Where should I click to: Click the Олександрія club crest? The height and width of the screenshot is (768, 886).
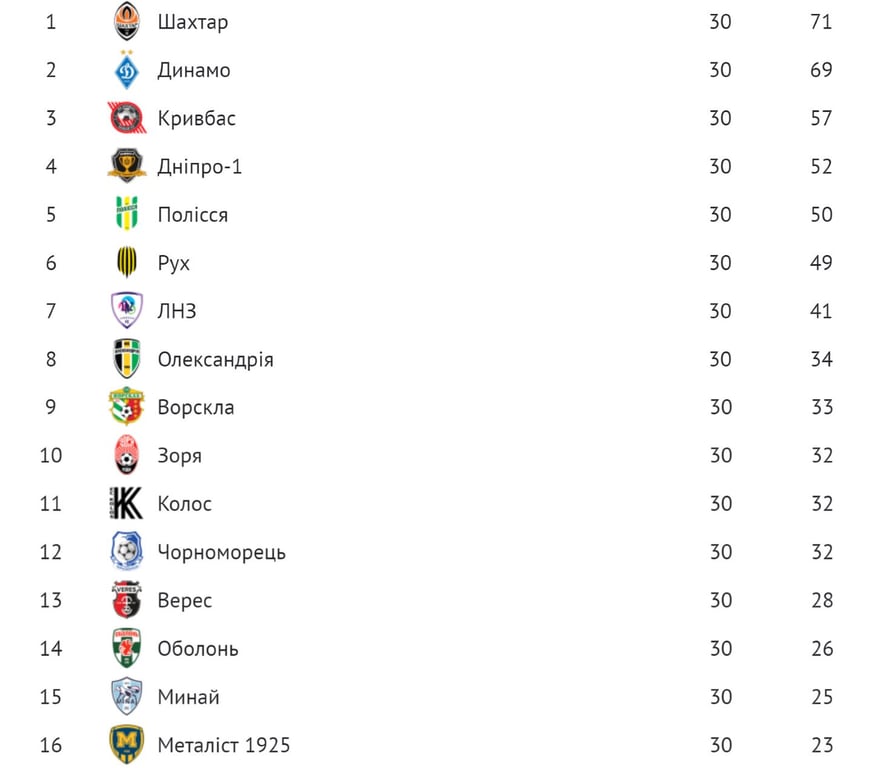(127, 359)
